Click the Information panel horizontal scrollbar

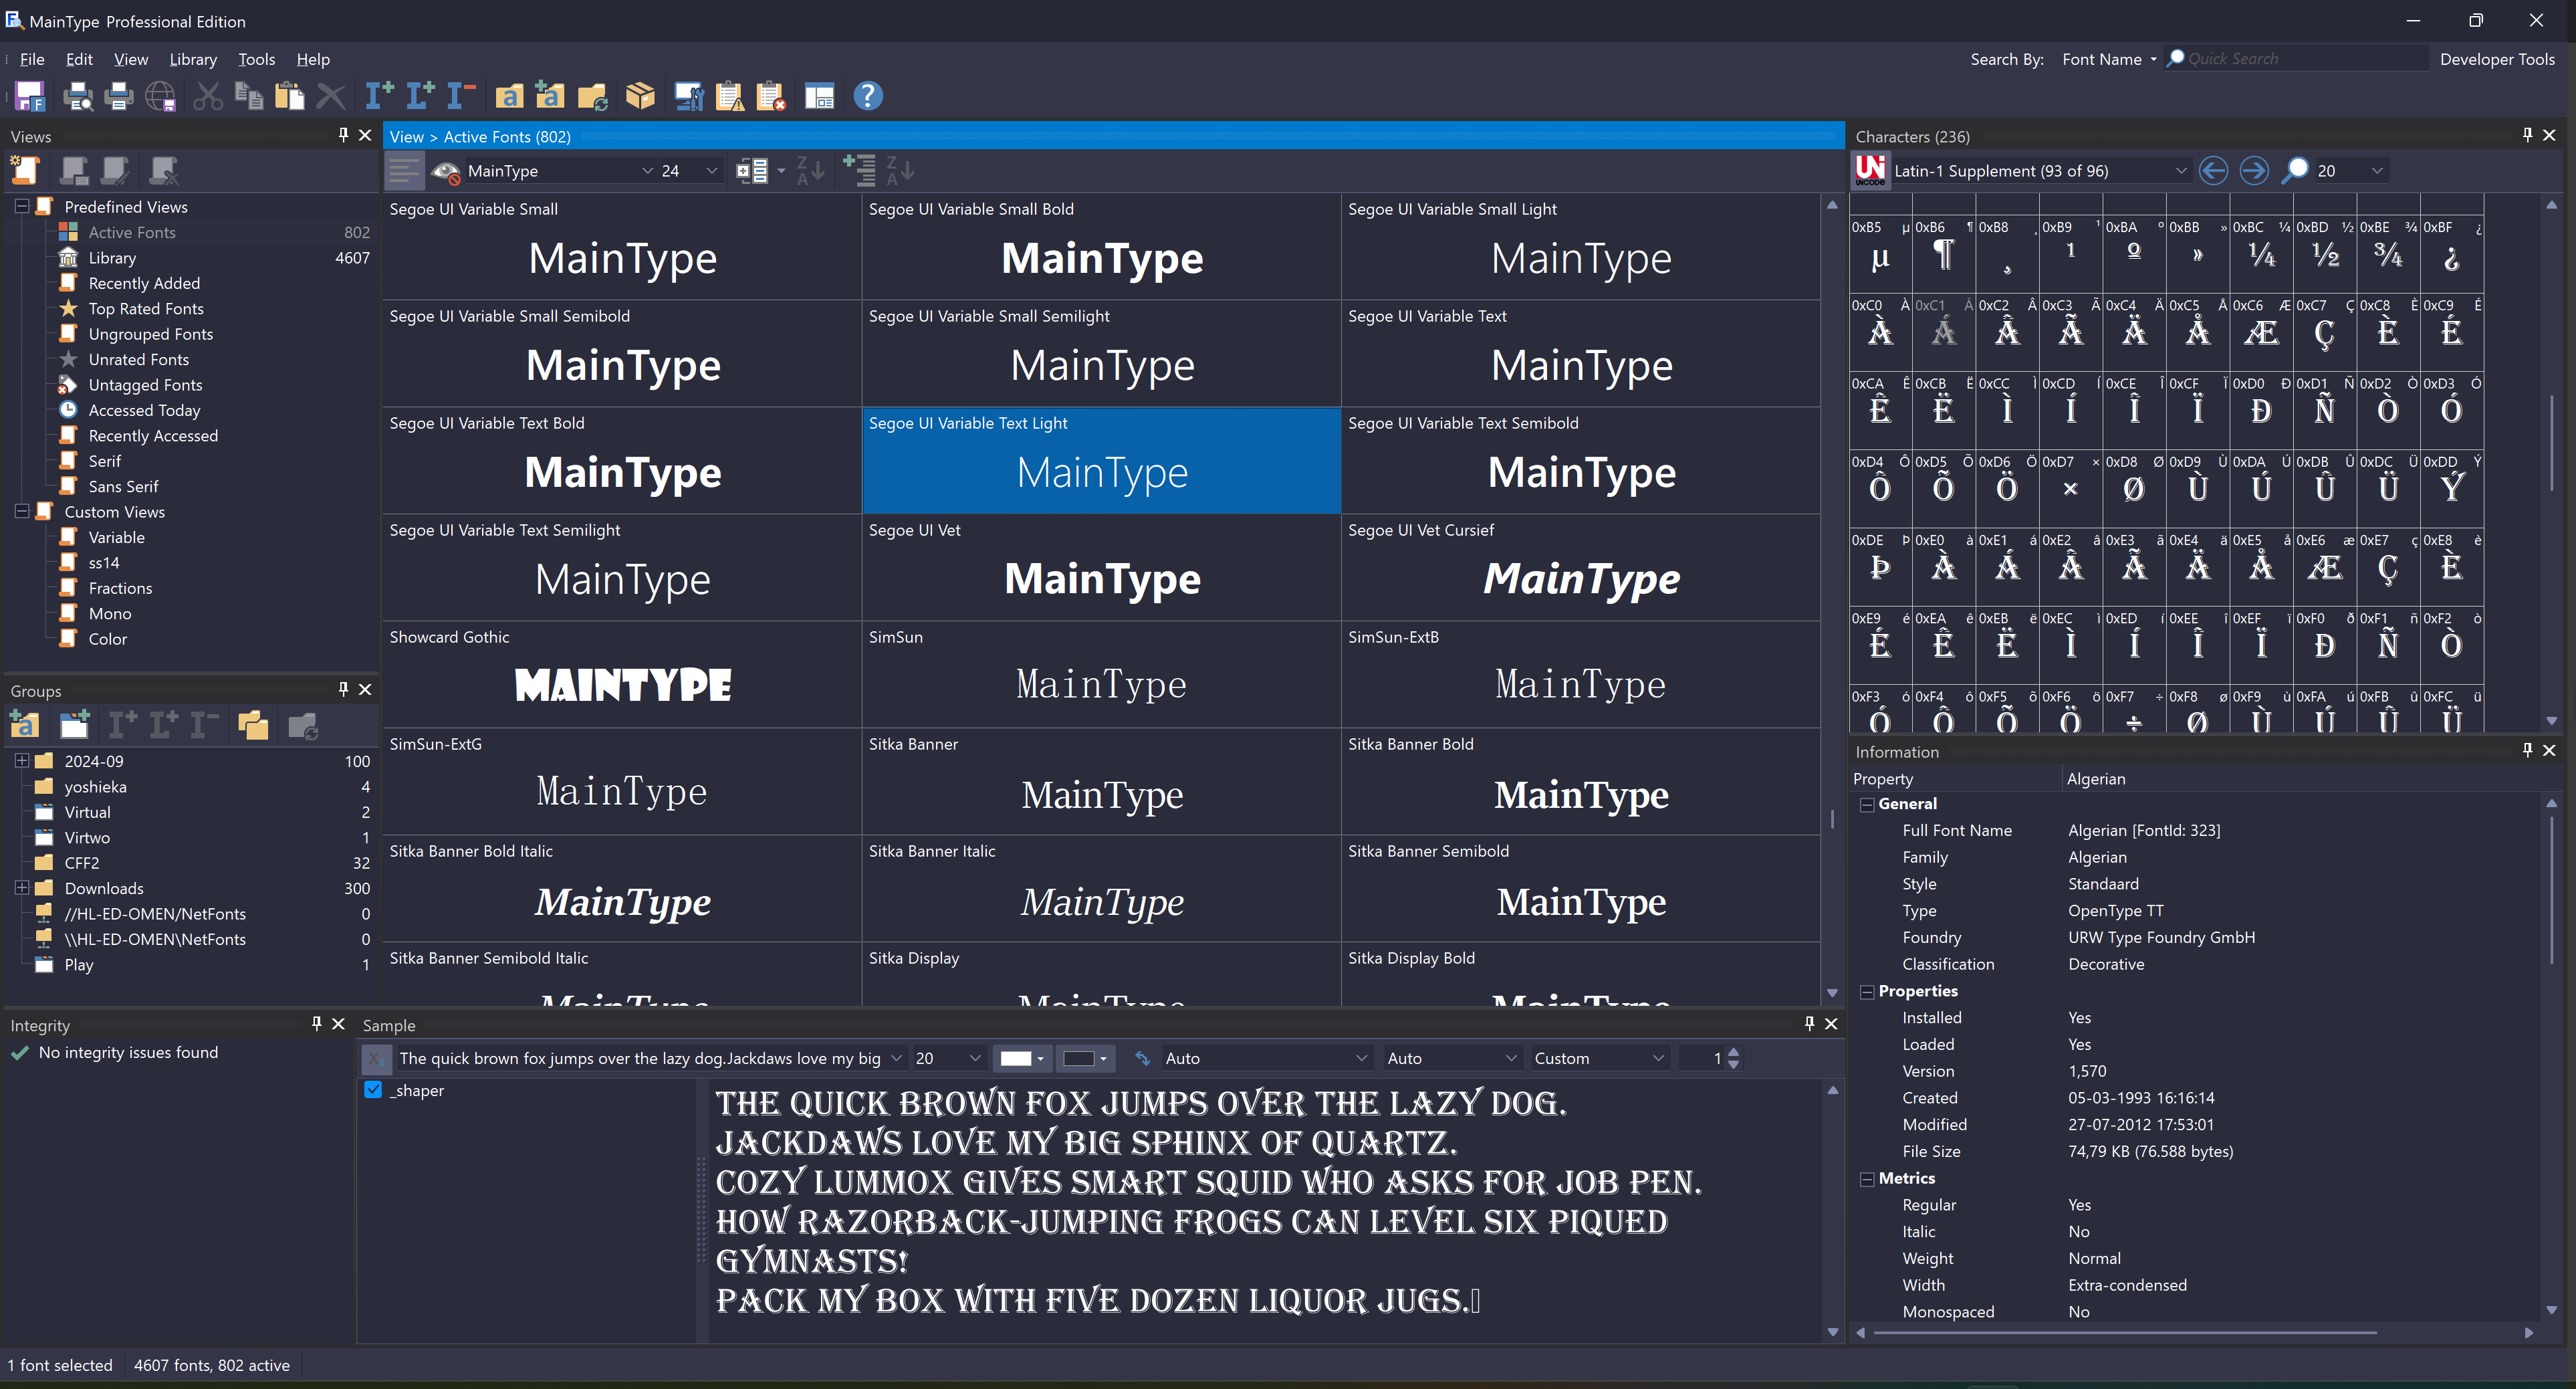tap(2125, 1332)
